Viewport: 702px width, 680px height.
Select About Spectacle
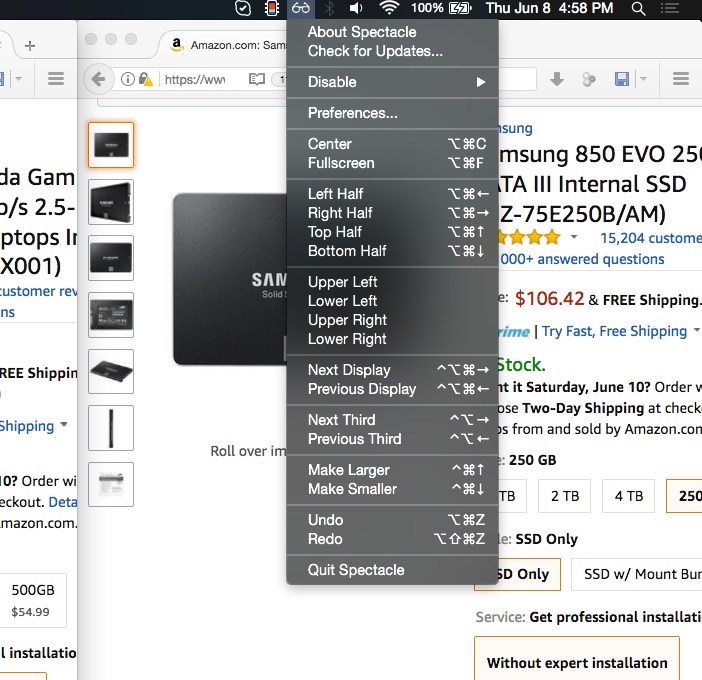coord(392,32)
